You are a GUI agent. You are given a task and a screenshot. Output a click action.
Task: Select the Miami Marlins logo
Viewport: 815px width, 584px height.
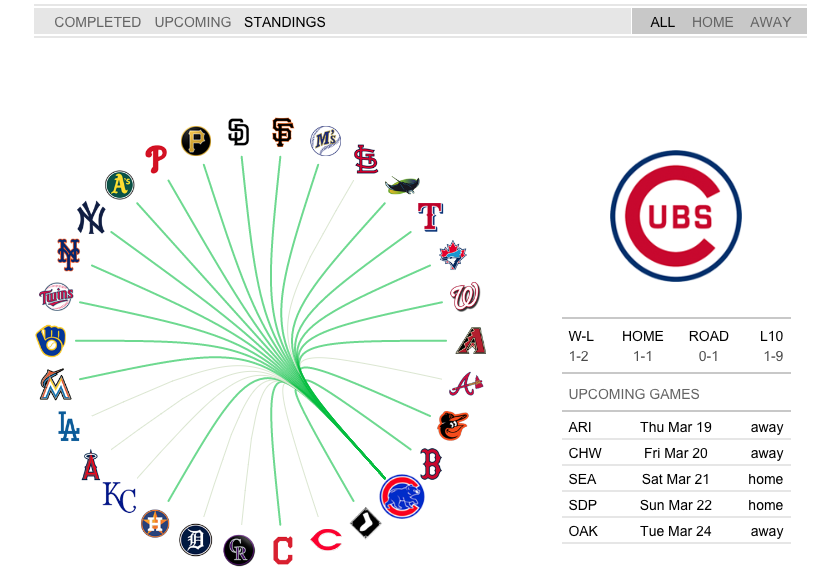(55, 384)
